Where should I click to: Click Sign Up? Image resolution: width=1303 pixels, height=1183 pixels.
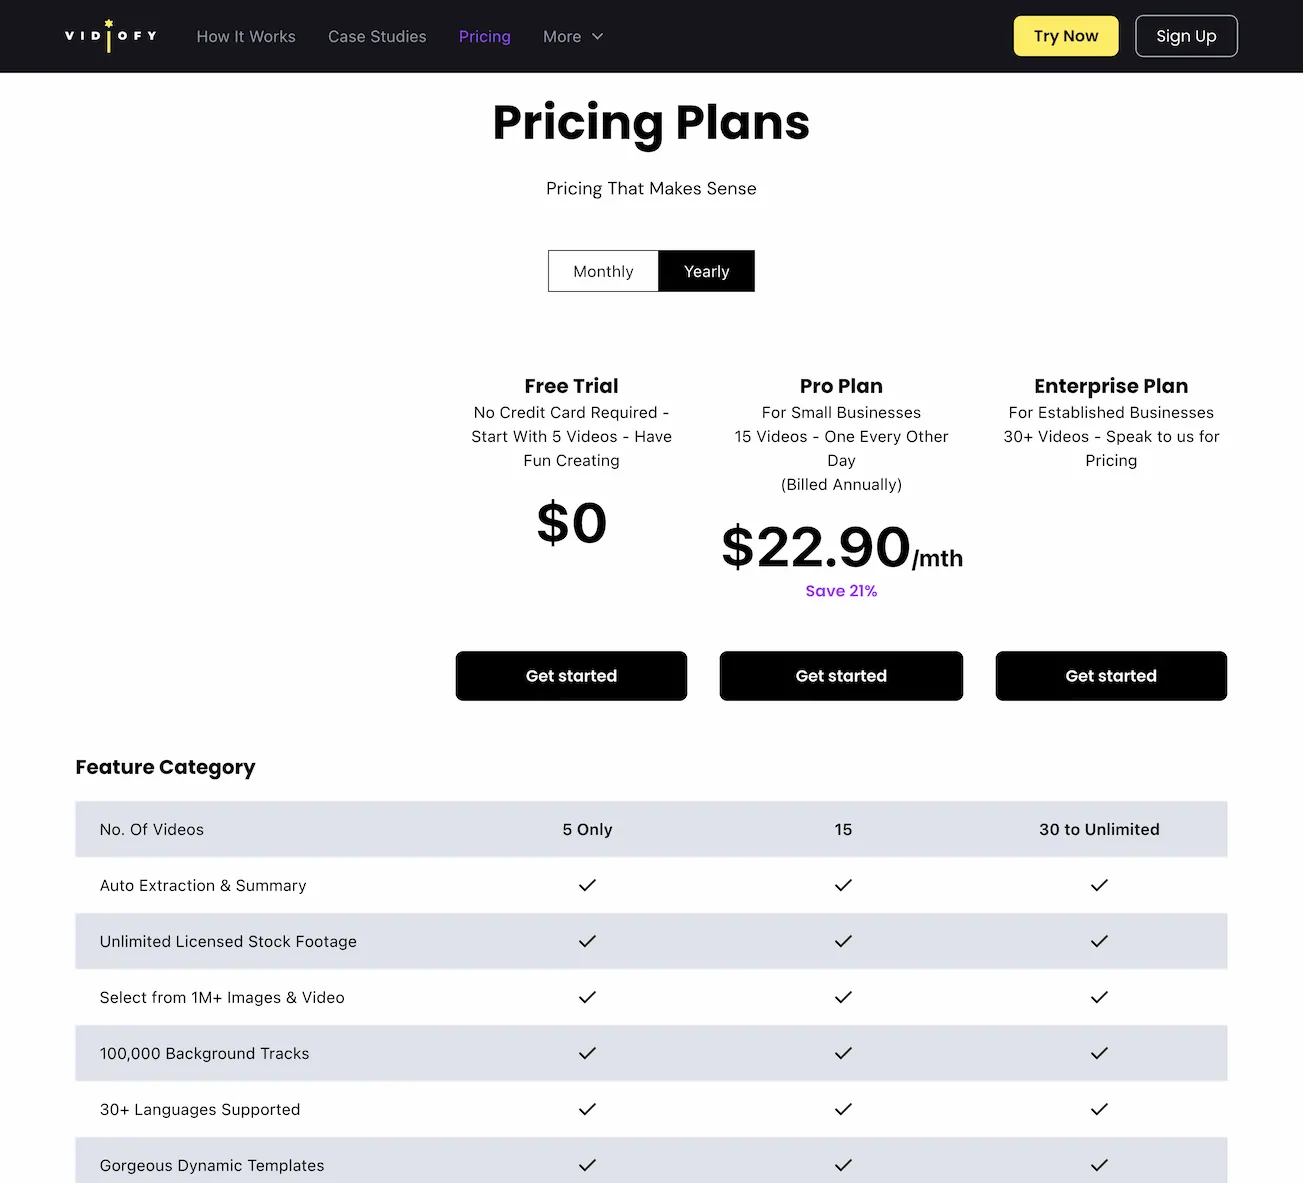pyautogui.click(x=1186, y=35)
